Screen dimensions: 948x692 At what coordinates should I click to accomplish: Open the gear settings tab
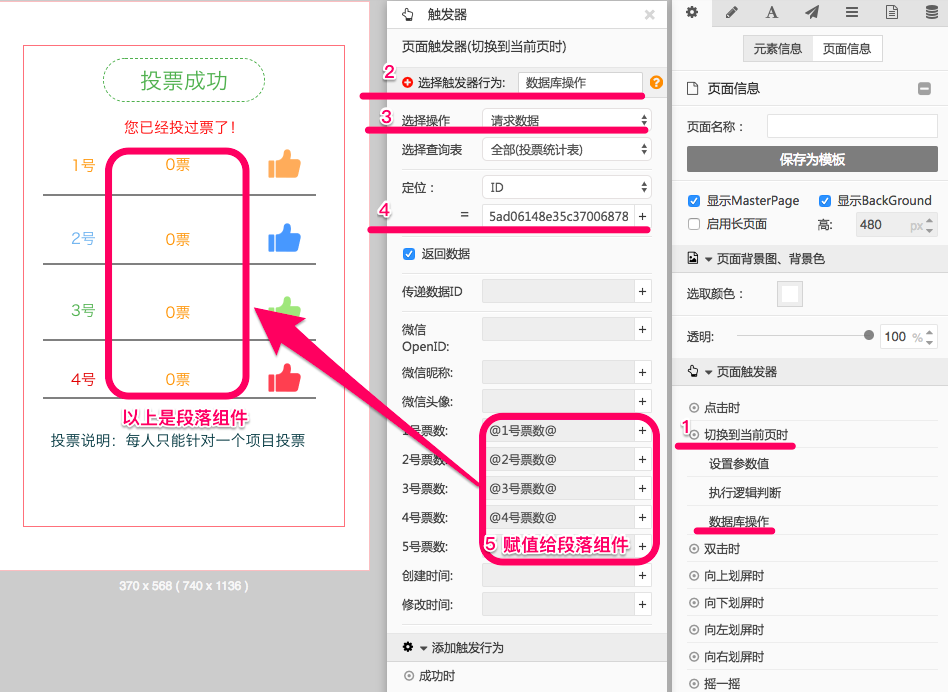click(x=692, y=13)
